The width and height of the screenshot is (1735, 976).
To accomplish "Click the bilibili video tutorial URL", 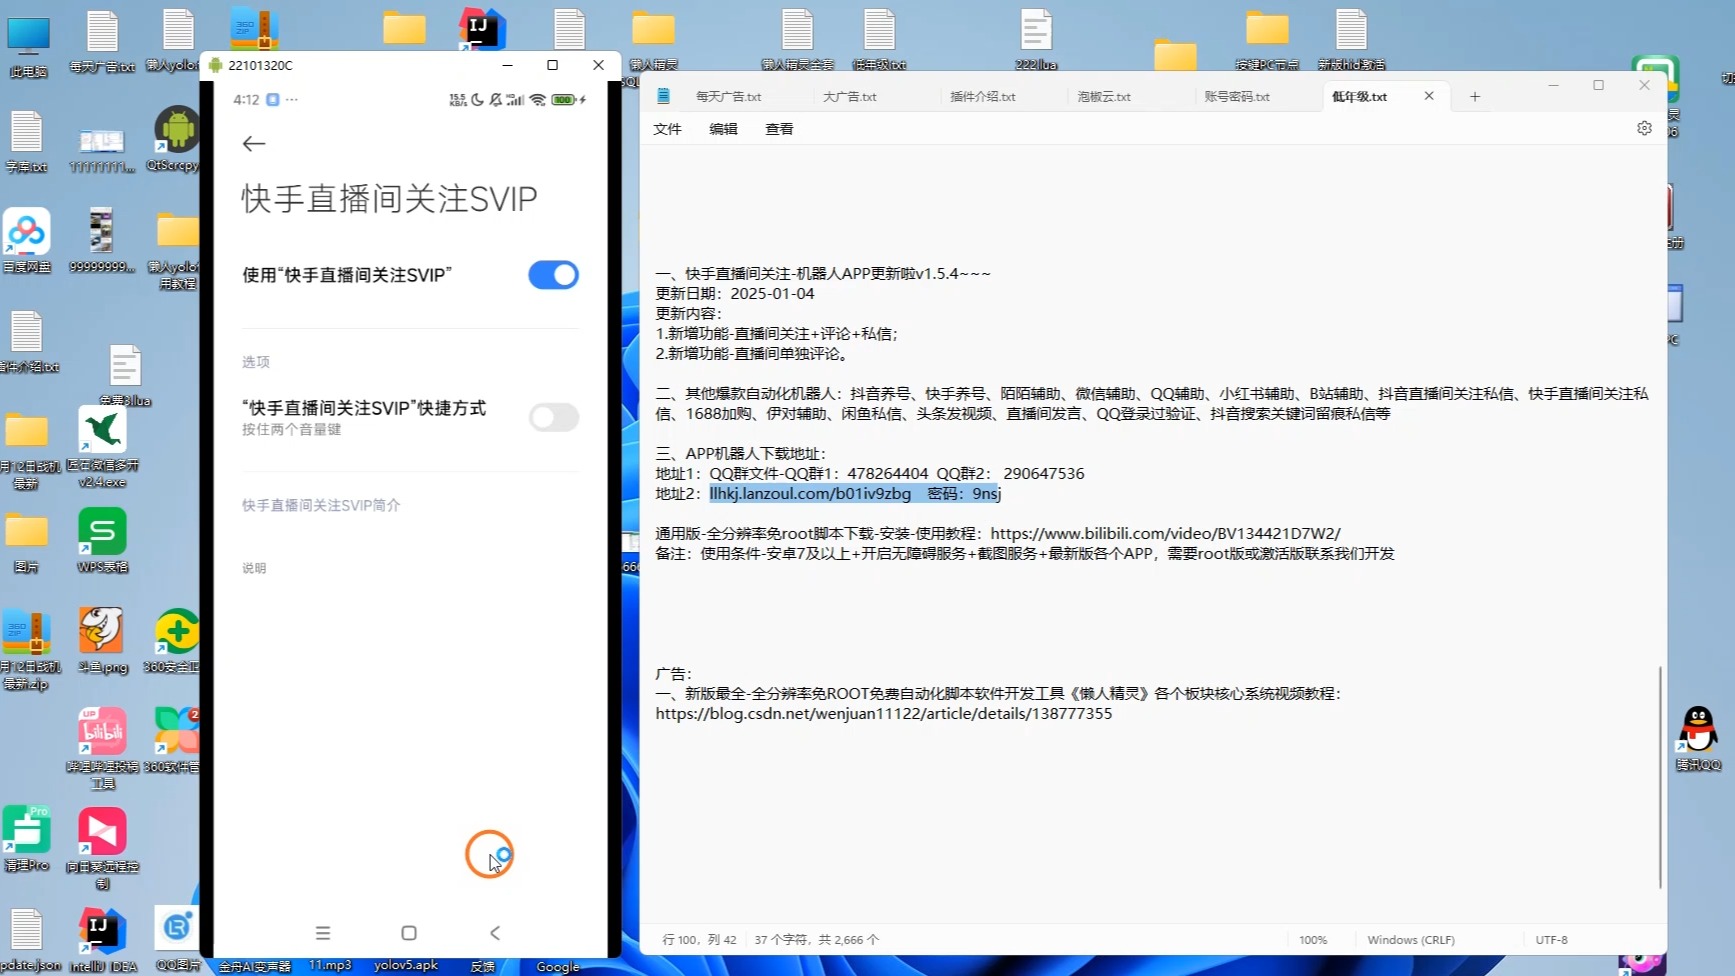I will point(1166,534).
